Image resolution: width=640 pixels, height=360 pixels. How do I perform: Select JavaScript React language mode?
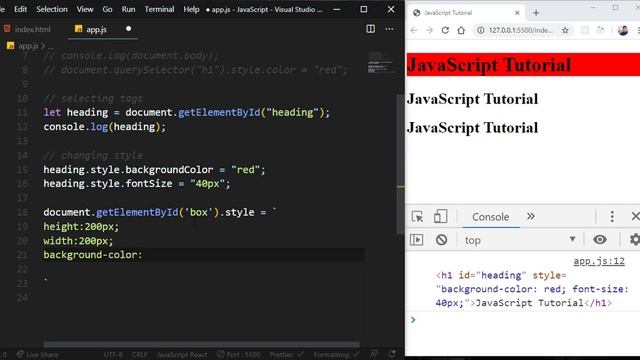(x=182, y=355)
